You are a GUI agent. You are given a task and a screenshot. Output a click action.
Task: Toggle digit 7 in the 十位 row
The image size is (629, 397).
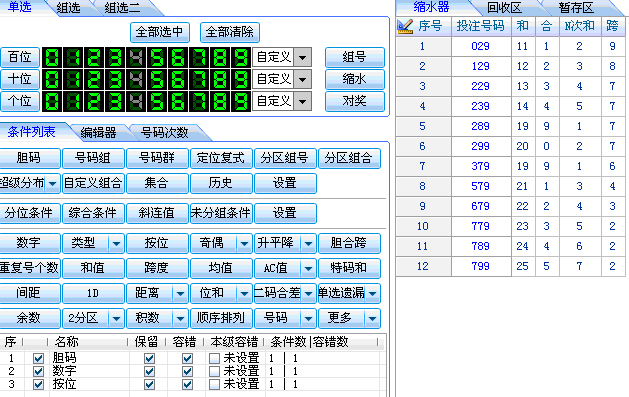pos(199,79)
